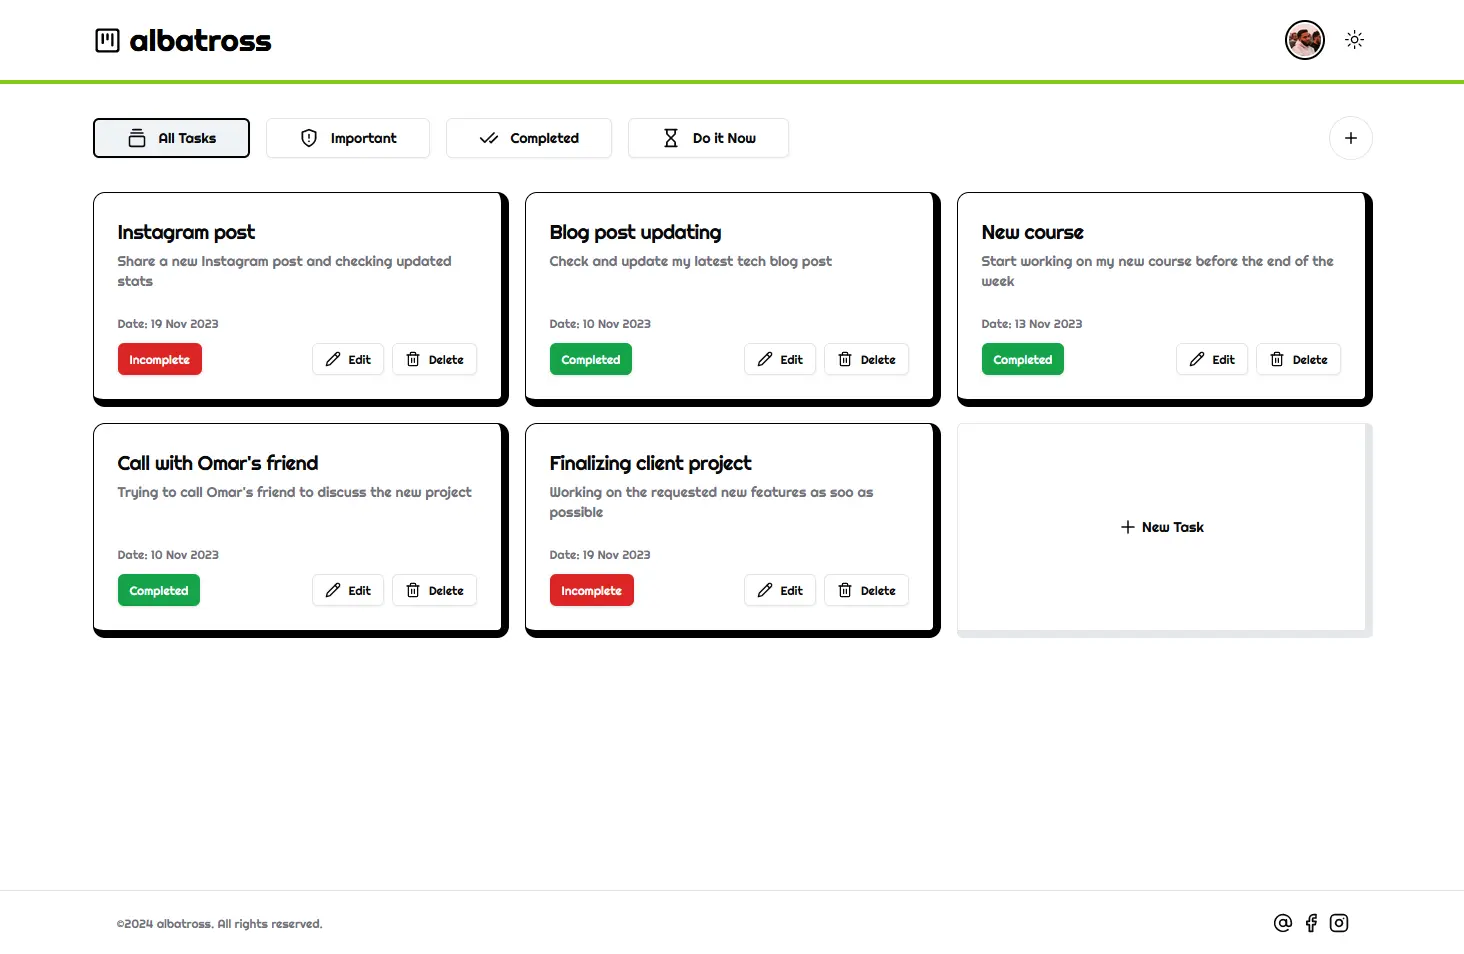The height and width of the screenshot is (954, 1464).
Task: Open the Facebook icon in footer
Action: pos(1311,923)
